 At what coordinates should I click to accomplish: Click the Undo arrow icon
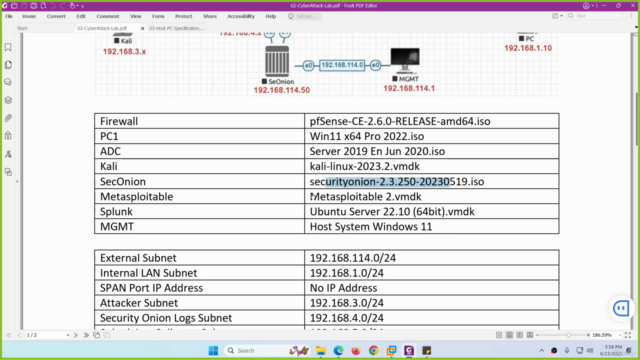click(53, 6)
